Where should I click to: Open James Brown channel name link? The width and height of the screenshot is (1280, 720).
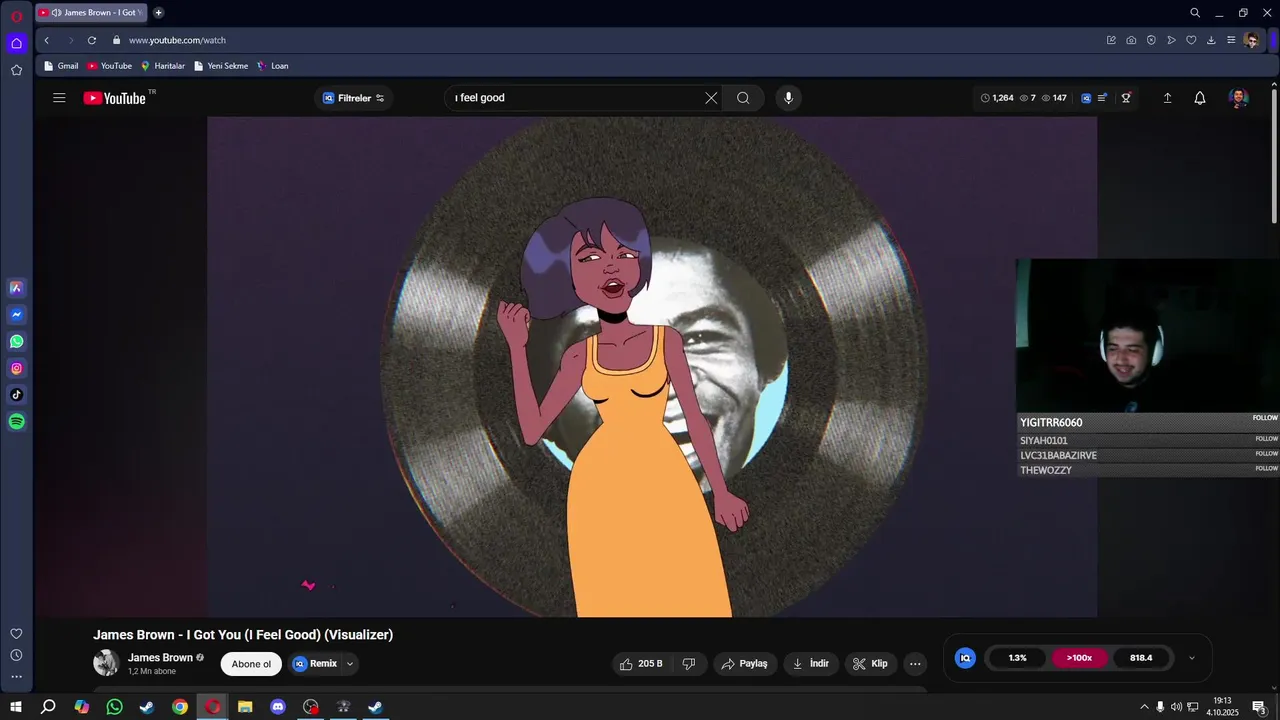tap(160, 658)
